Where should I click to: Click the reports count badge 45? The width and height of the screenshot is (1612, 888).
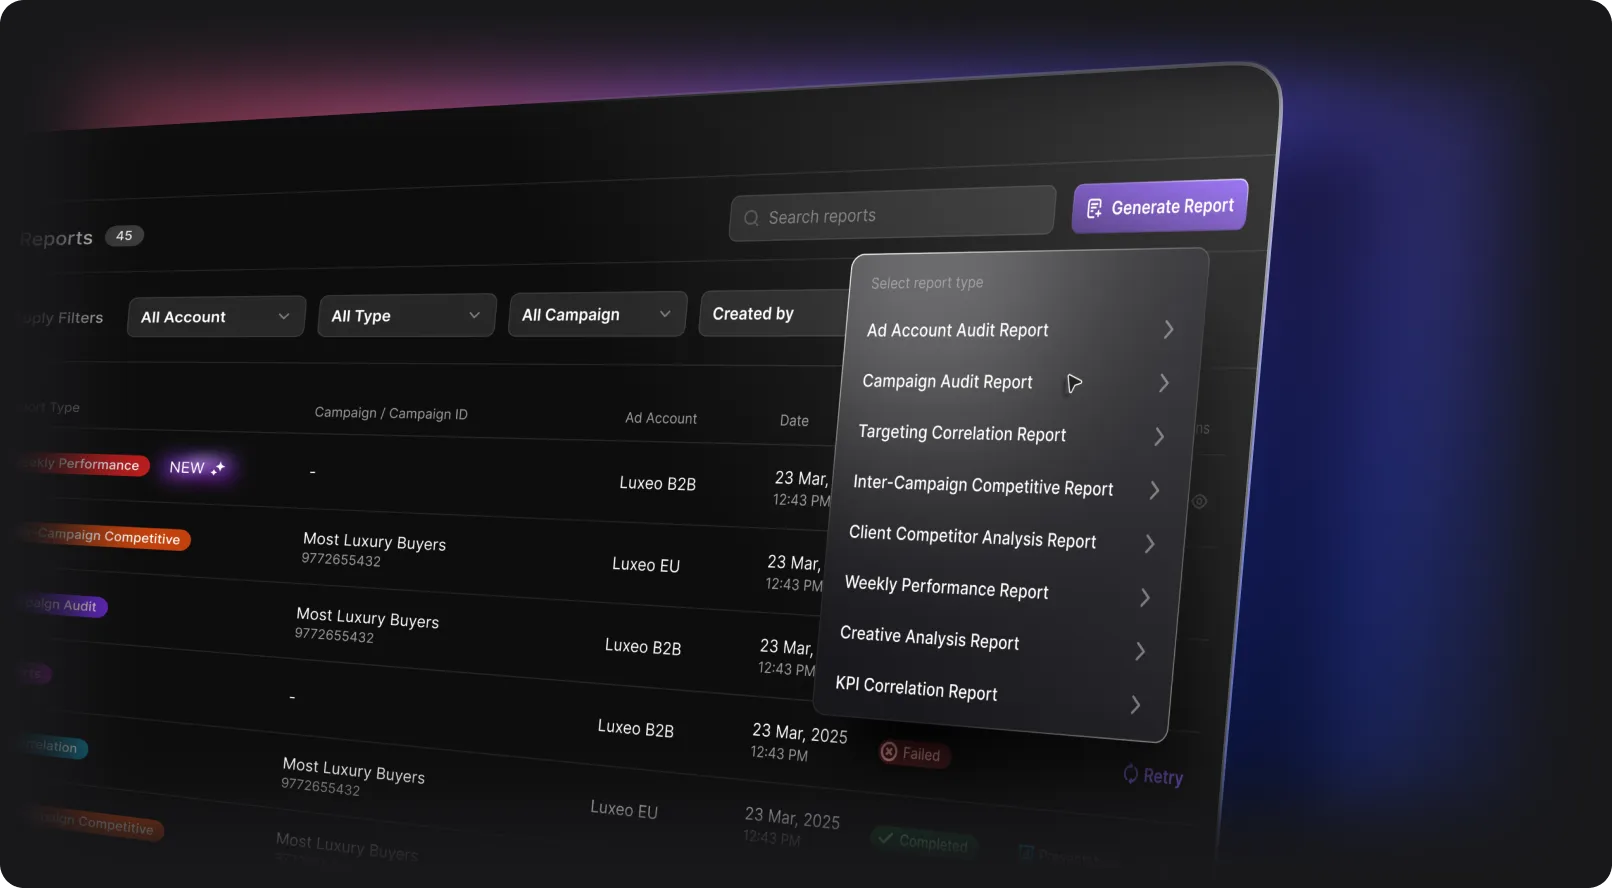pyautogui.click(x=124, y=236)
